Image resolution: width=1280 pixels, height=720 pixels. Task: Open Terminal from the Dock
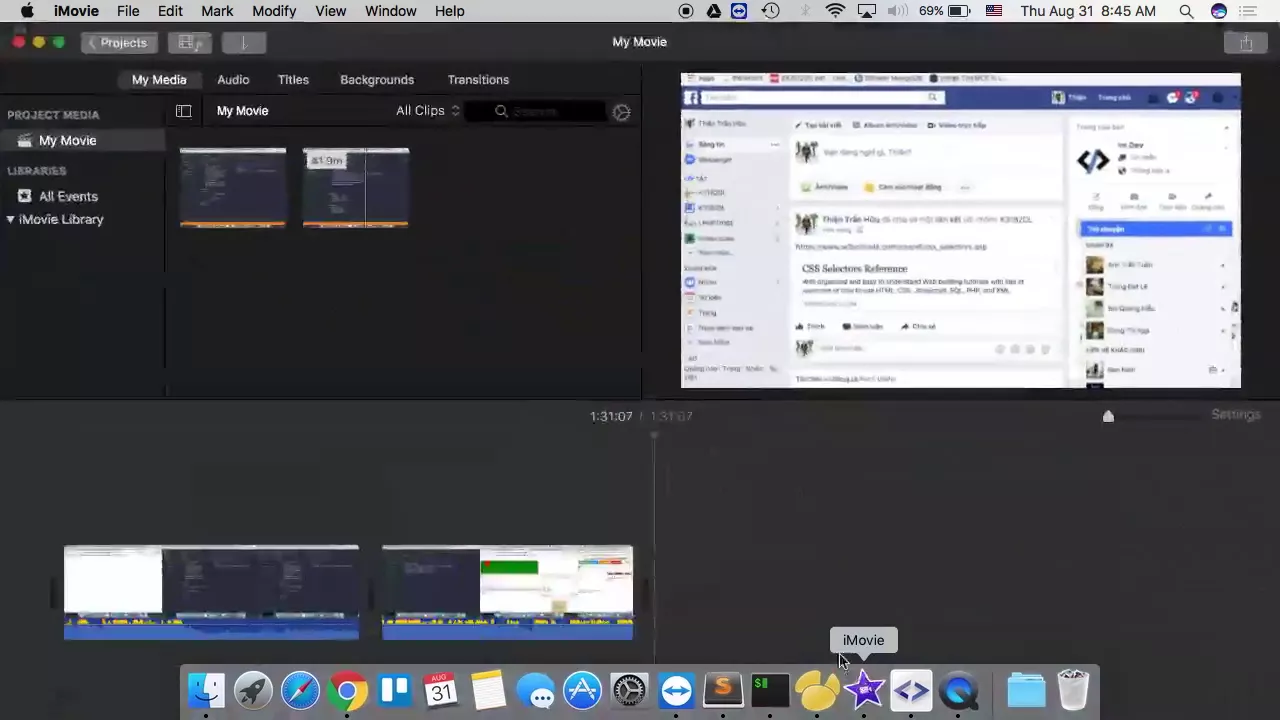(770, 690)
